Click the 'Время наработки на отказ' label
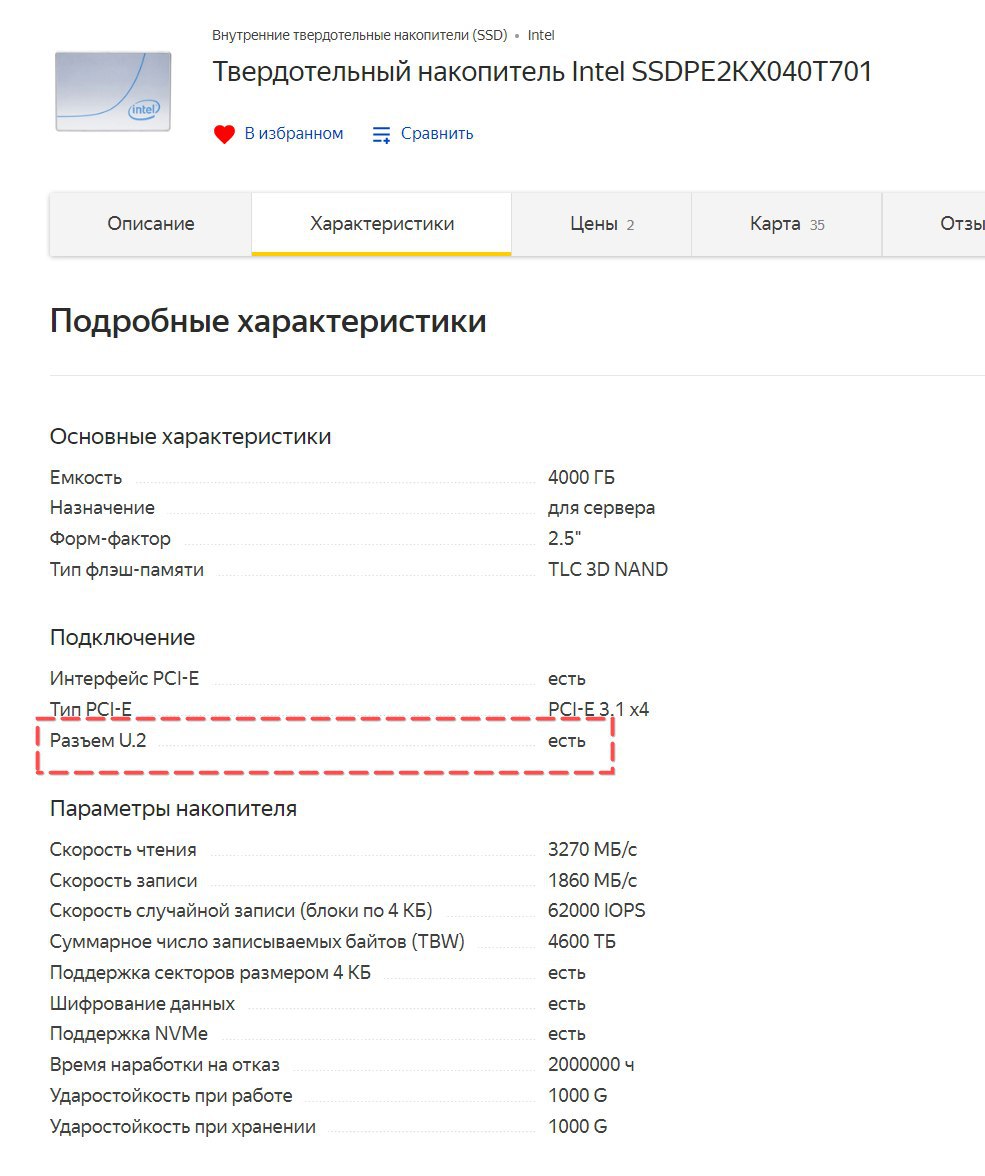The width and height of the screenshot is (985, 1176). (x=164, y=1065)
